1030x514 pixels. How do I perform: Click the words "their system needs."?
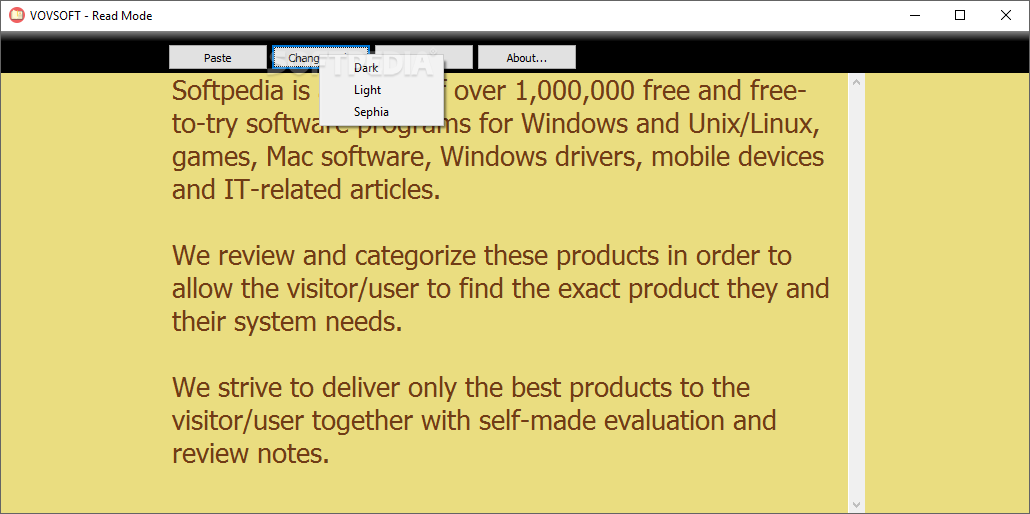click(286, 322)
